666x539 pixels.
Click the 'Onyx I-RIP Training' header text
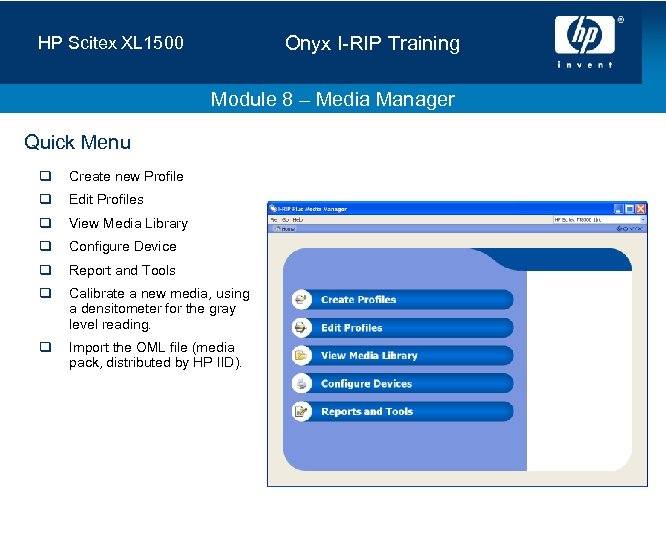pos(372,43)
